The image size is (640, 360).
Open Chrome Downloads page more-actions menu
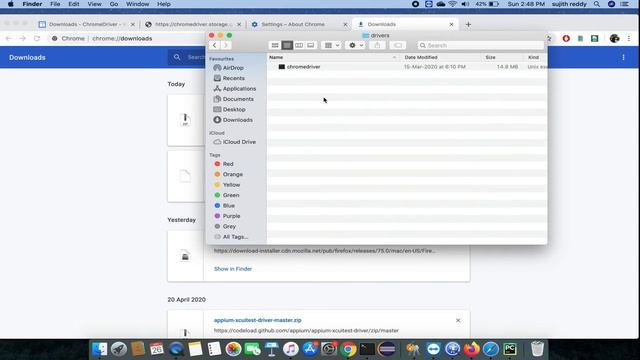pyautogui.click(x=623, y=58)
